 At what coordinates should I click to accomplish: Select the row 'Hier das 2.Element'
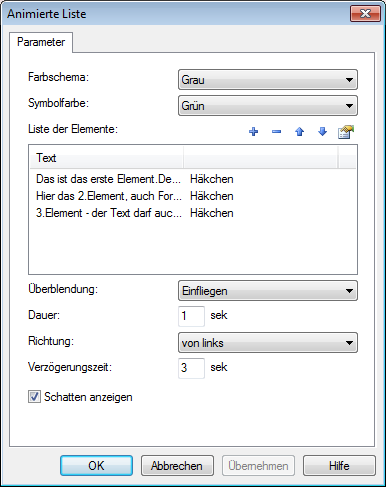[x=193, y=196]
